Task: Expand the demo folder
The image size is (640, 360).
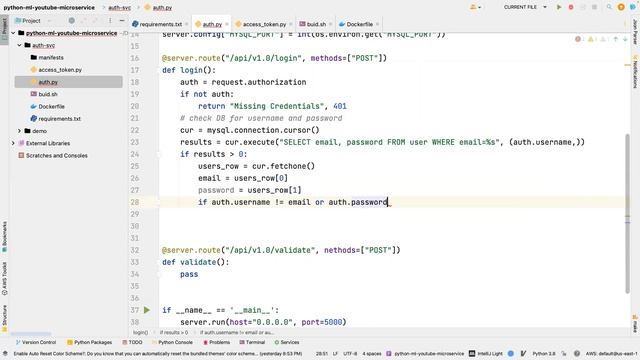Action: (19, 131)
